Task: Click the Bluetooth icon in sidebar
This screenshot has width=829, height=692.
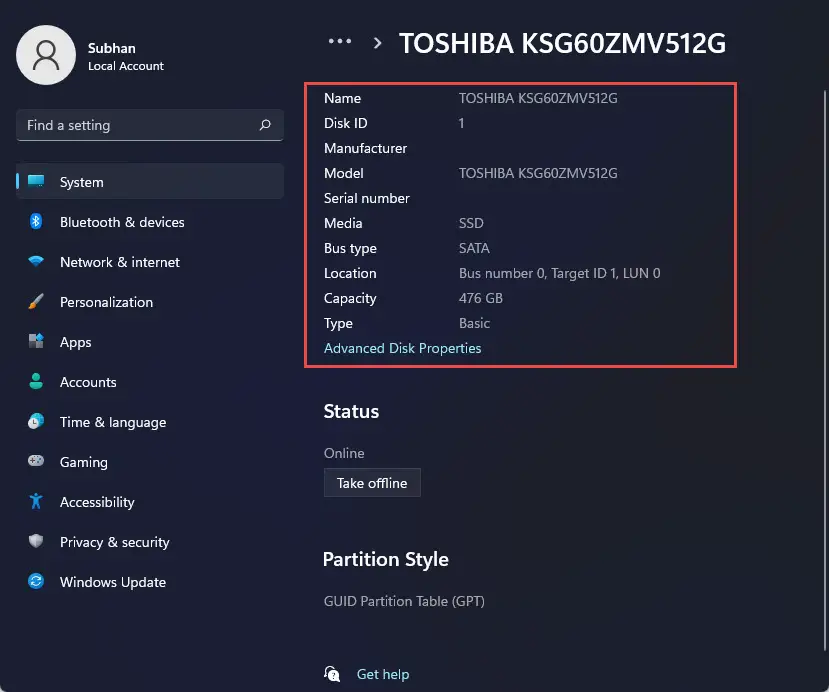Action: click(36, 221)
